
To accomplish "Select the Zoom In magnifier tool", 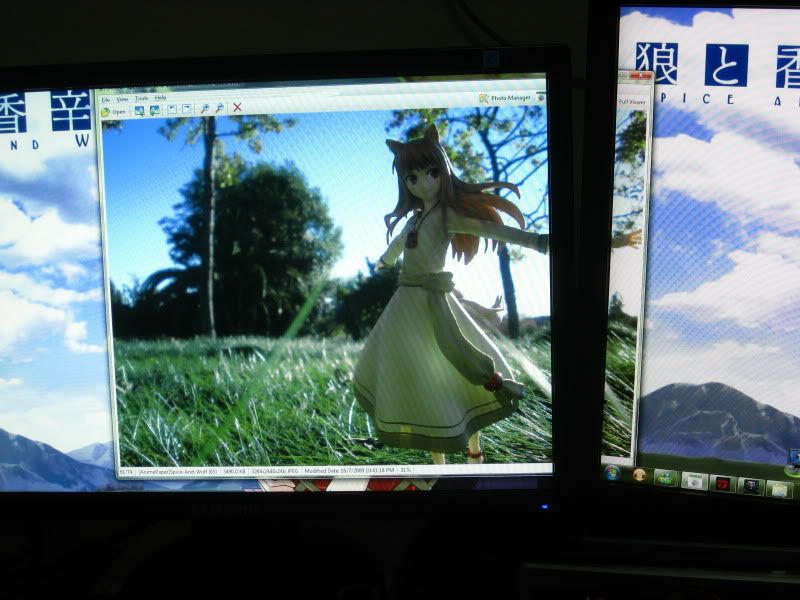I will click(204, 114).
